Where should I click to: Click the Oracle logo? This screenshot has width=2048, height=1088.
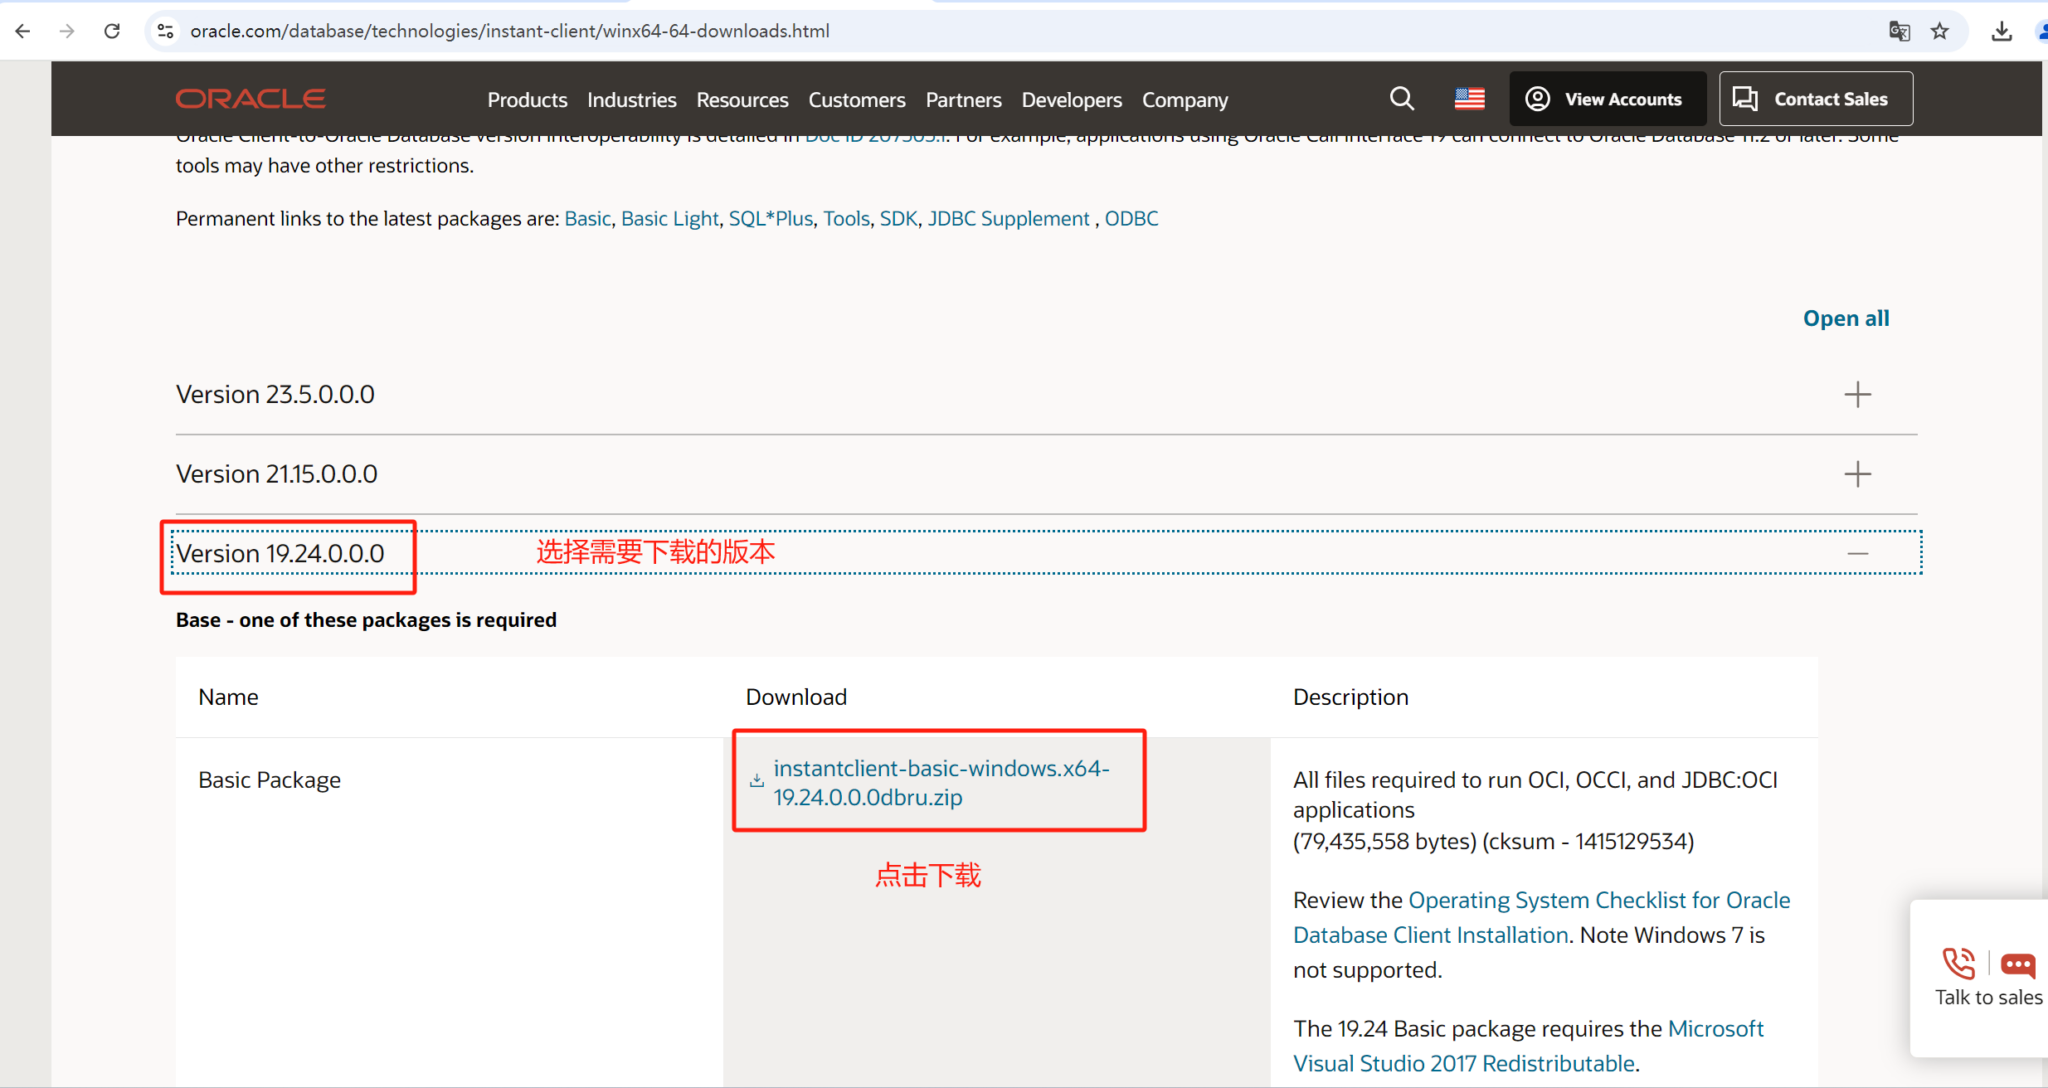click(250, 98)
